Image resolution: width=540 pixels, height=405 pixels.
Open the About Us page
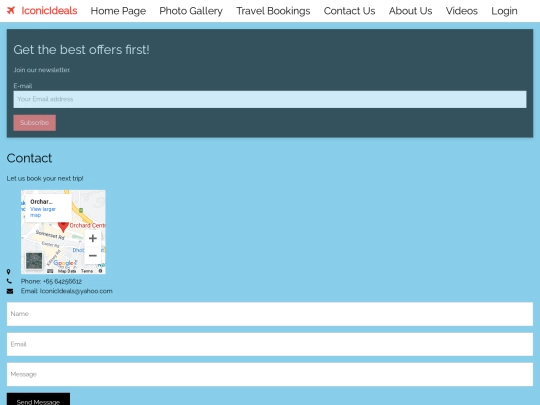(x=411, y=11)
